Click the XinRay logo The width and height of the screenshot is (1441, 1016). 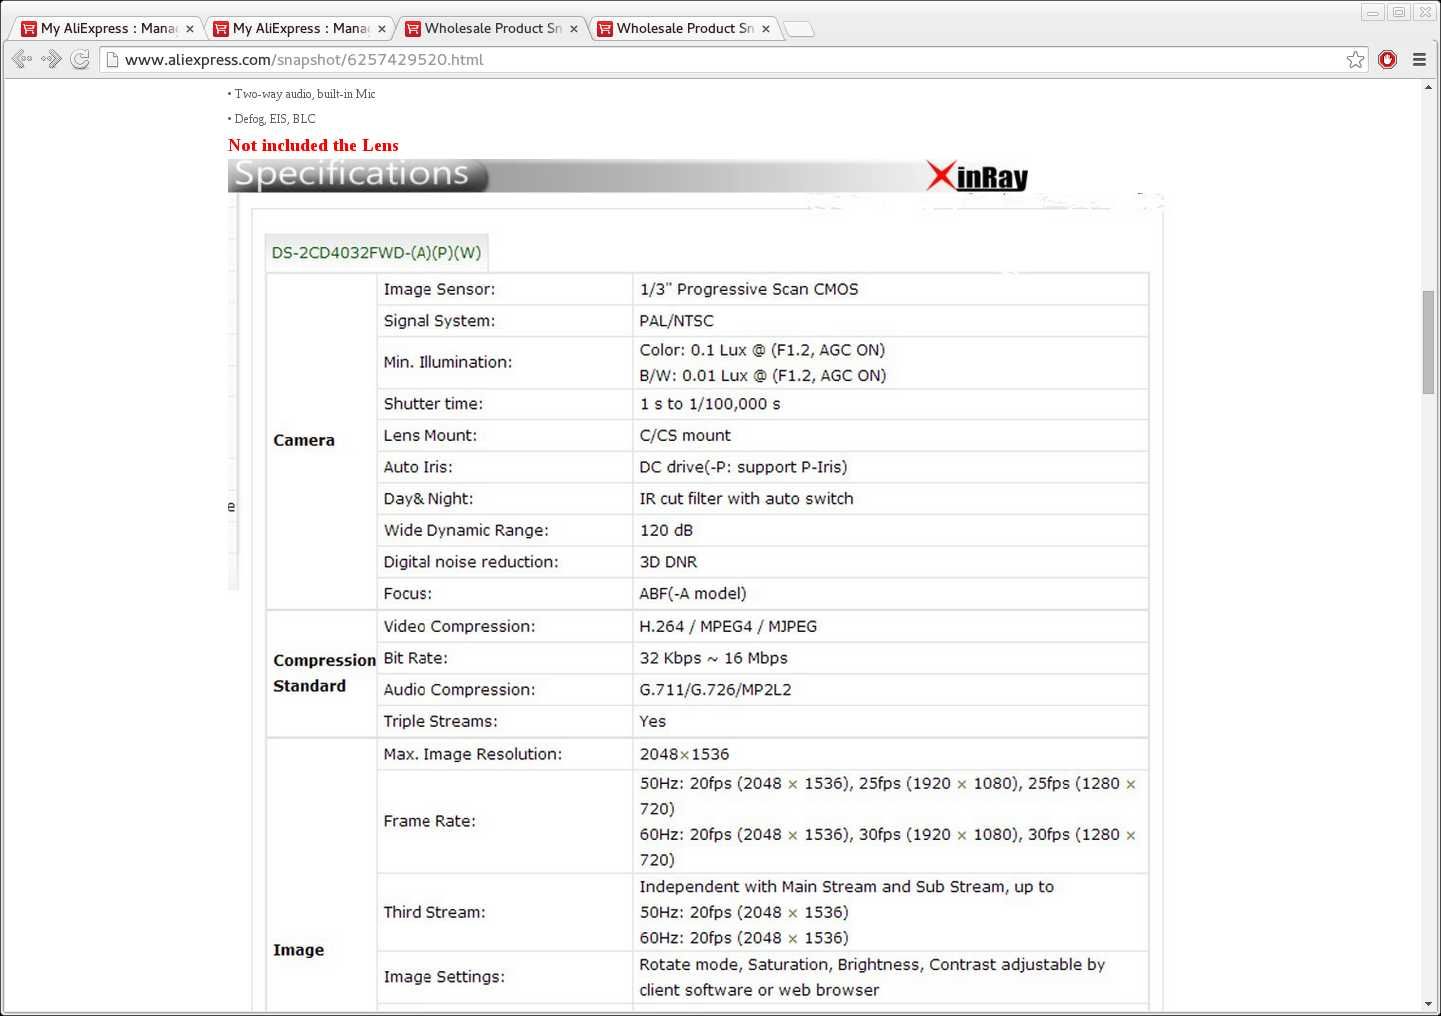tap(977, 177)
